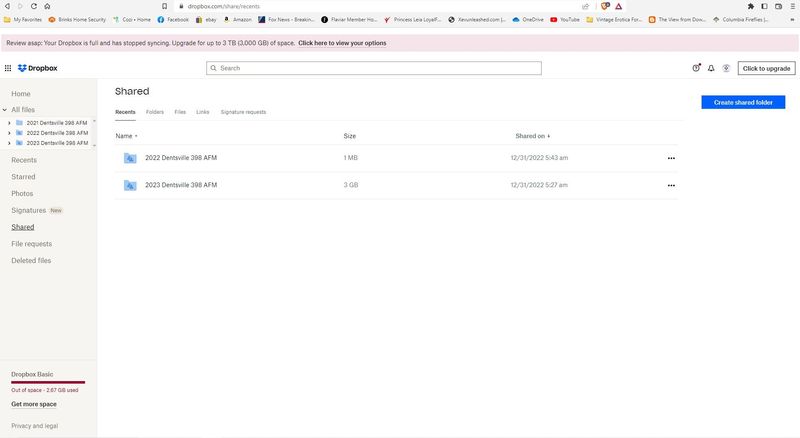Open more options for 2023 Dentsville 398 AFM
The width and height of the screenshot is (800, 438).
point(671,185)
